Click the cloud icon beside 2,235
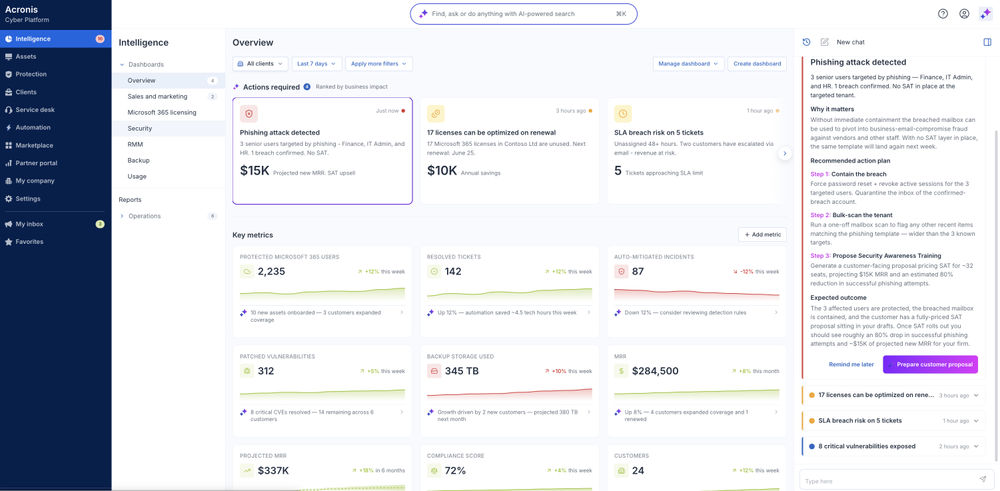The width and height of the screenshot is (1000, 491). tap(246, 272)
